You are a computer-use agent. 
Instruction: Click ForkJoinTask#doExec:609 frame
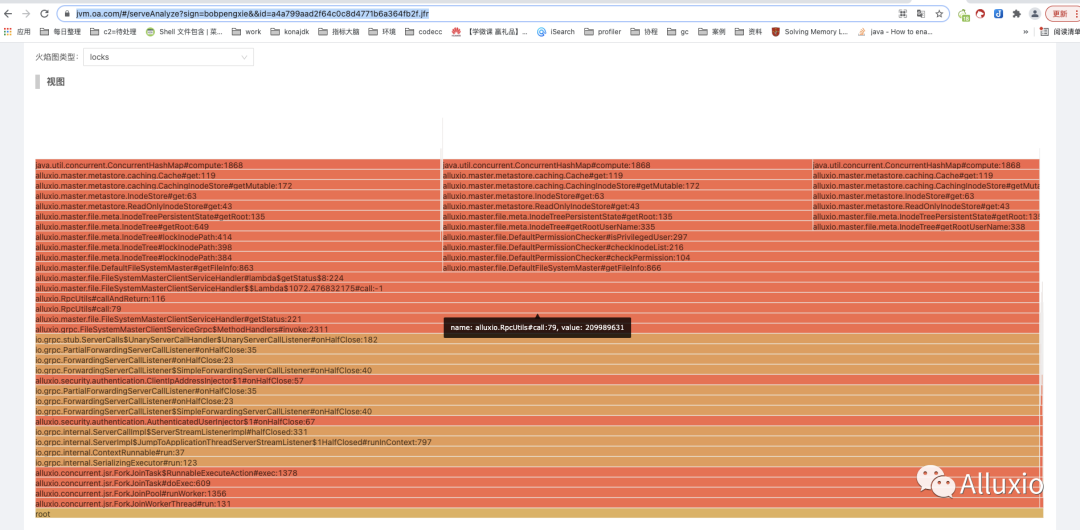coord(539,483)
